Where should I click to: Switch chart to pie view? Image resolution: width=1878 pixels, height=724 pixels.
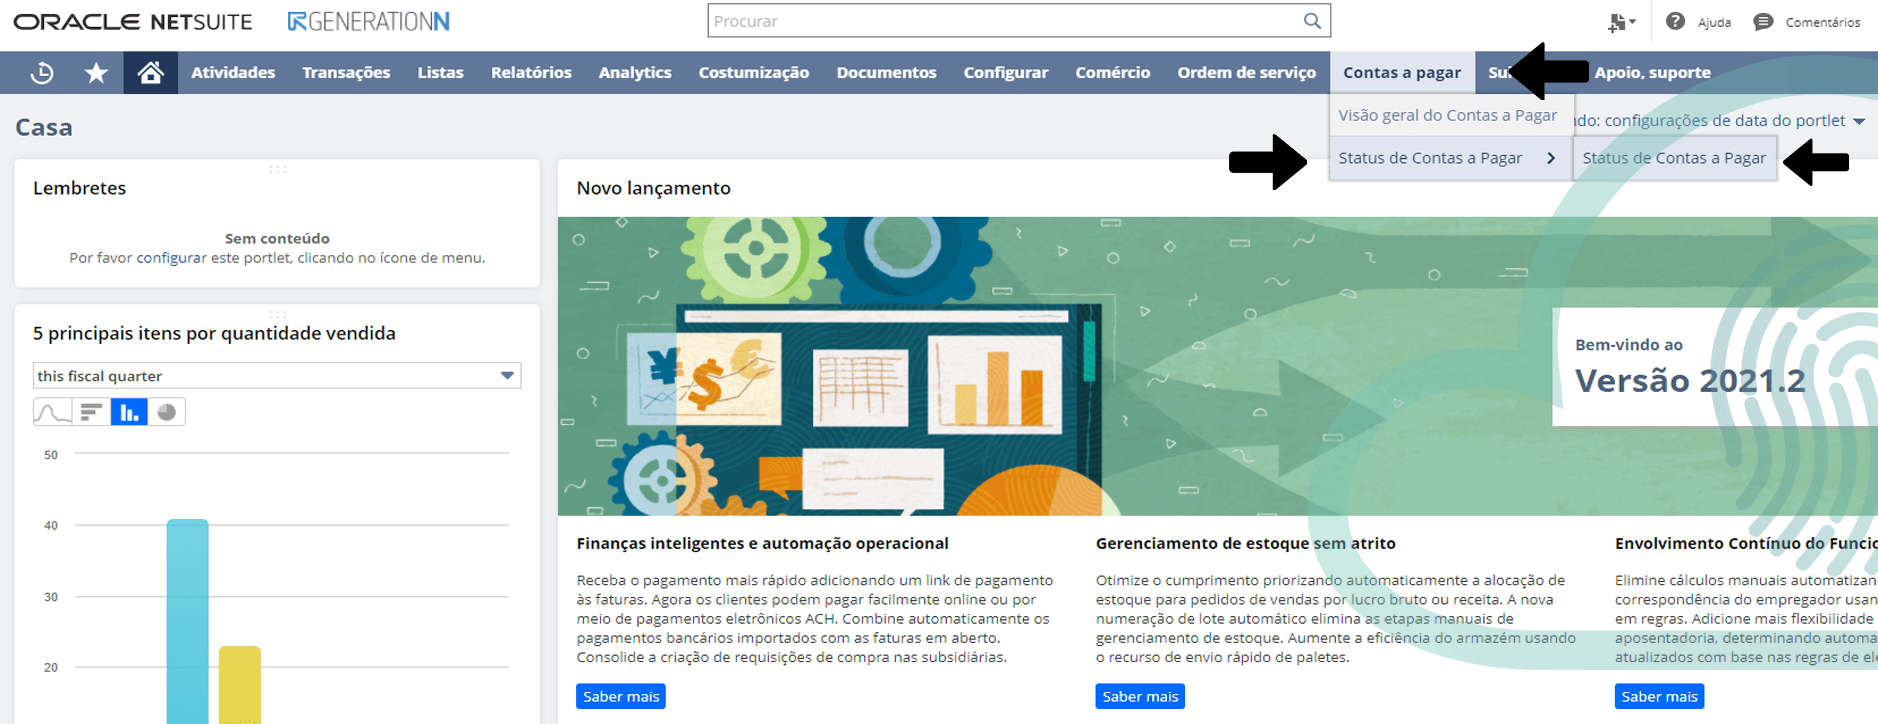pos(167,412)
